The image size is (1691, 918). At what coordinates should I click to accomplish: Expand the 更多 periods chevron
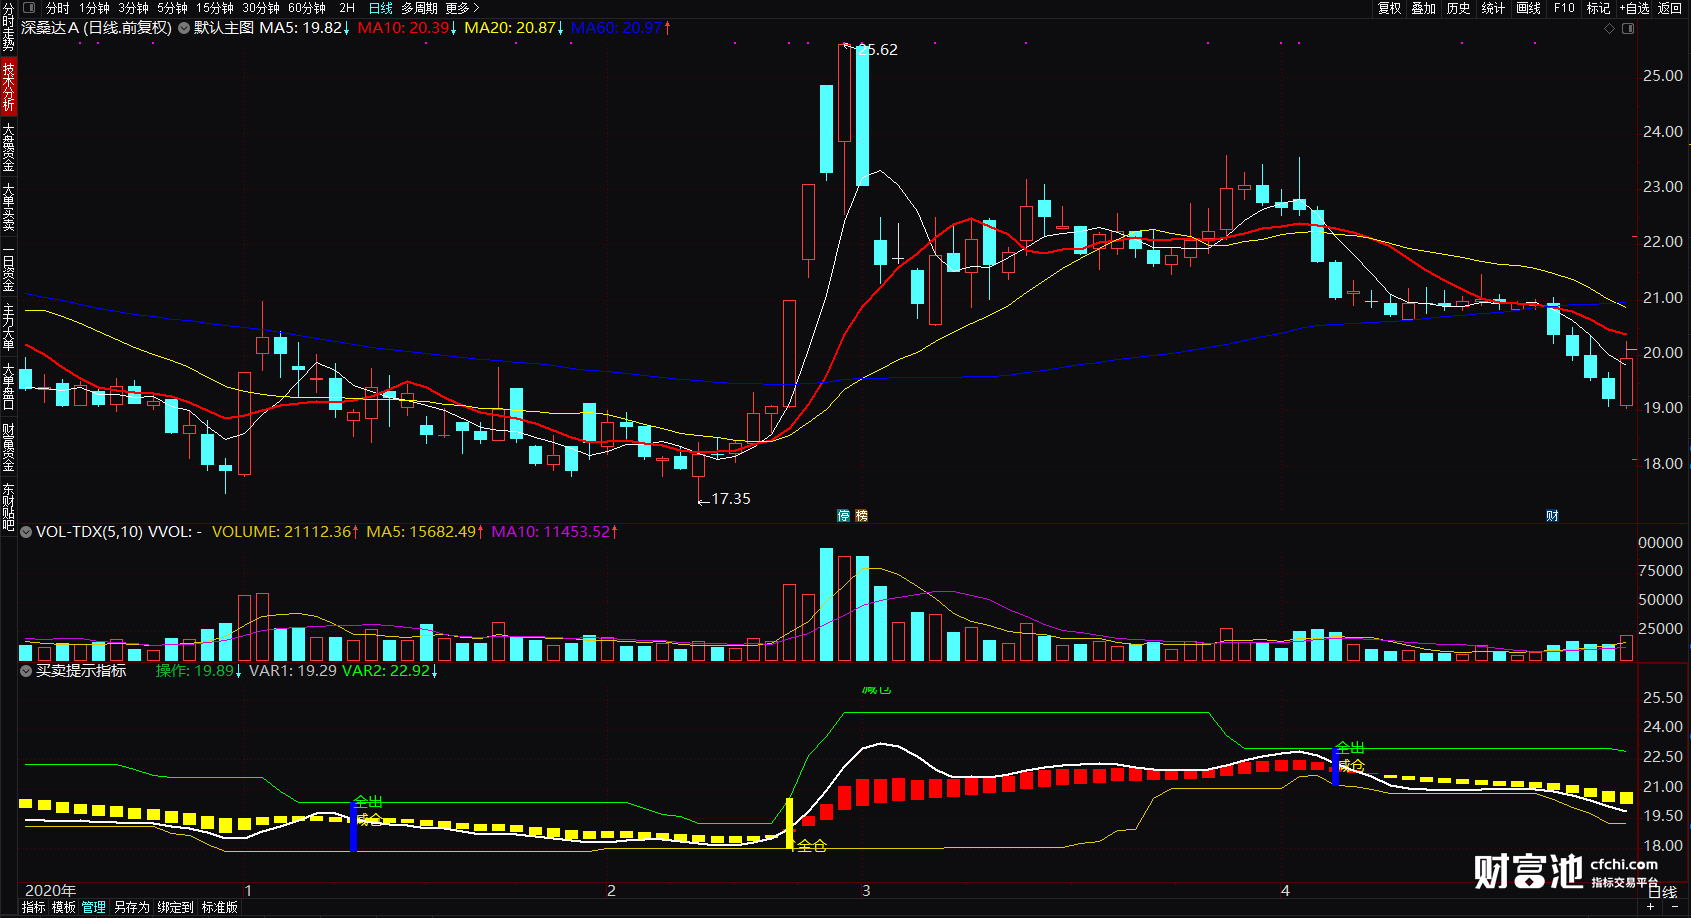pyautogui.click(x=475, y=8)
